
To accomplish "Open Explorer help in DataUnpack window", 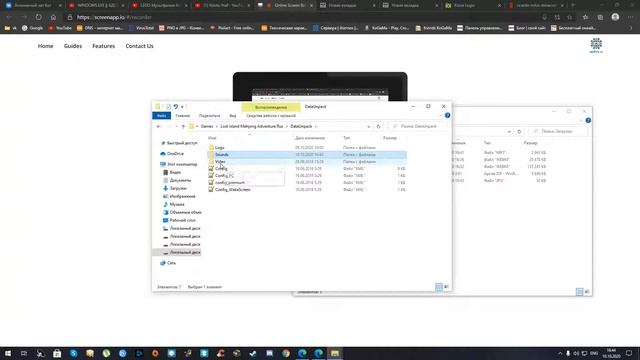I will 447,116.
